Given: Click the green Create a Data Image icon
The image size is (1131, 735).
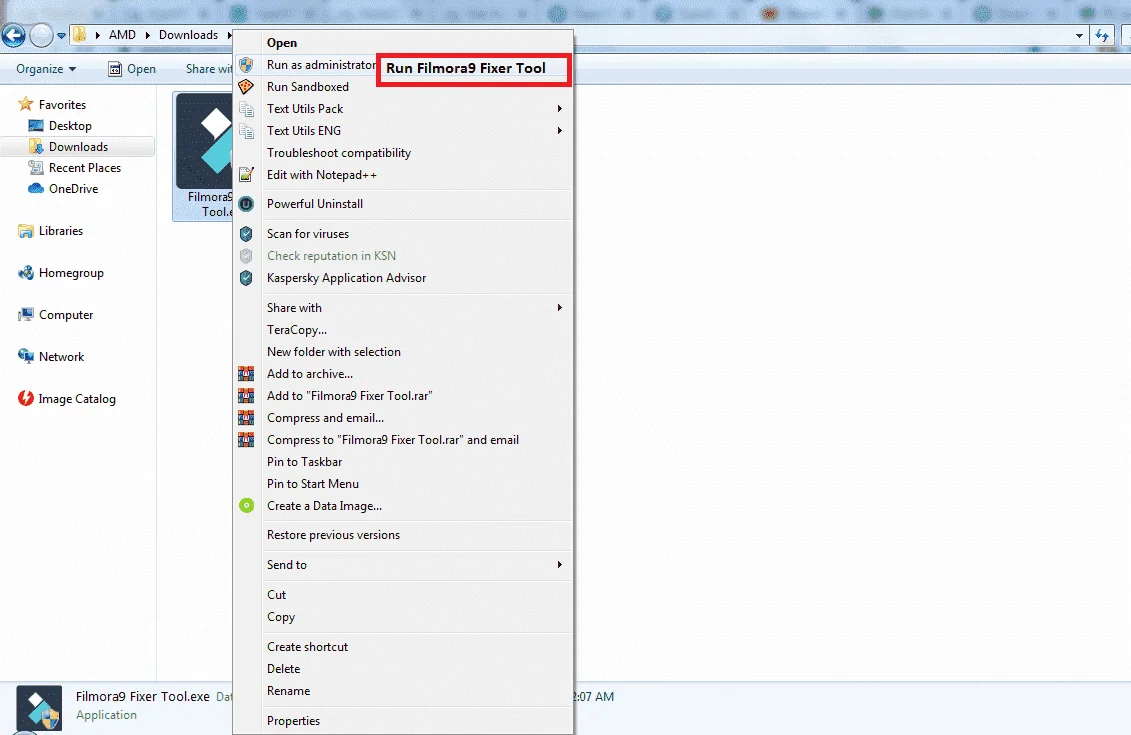Looking at the screenshot, I should click(x=246, y=506).
